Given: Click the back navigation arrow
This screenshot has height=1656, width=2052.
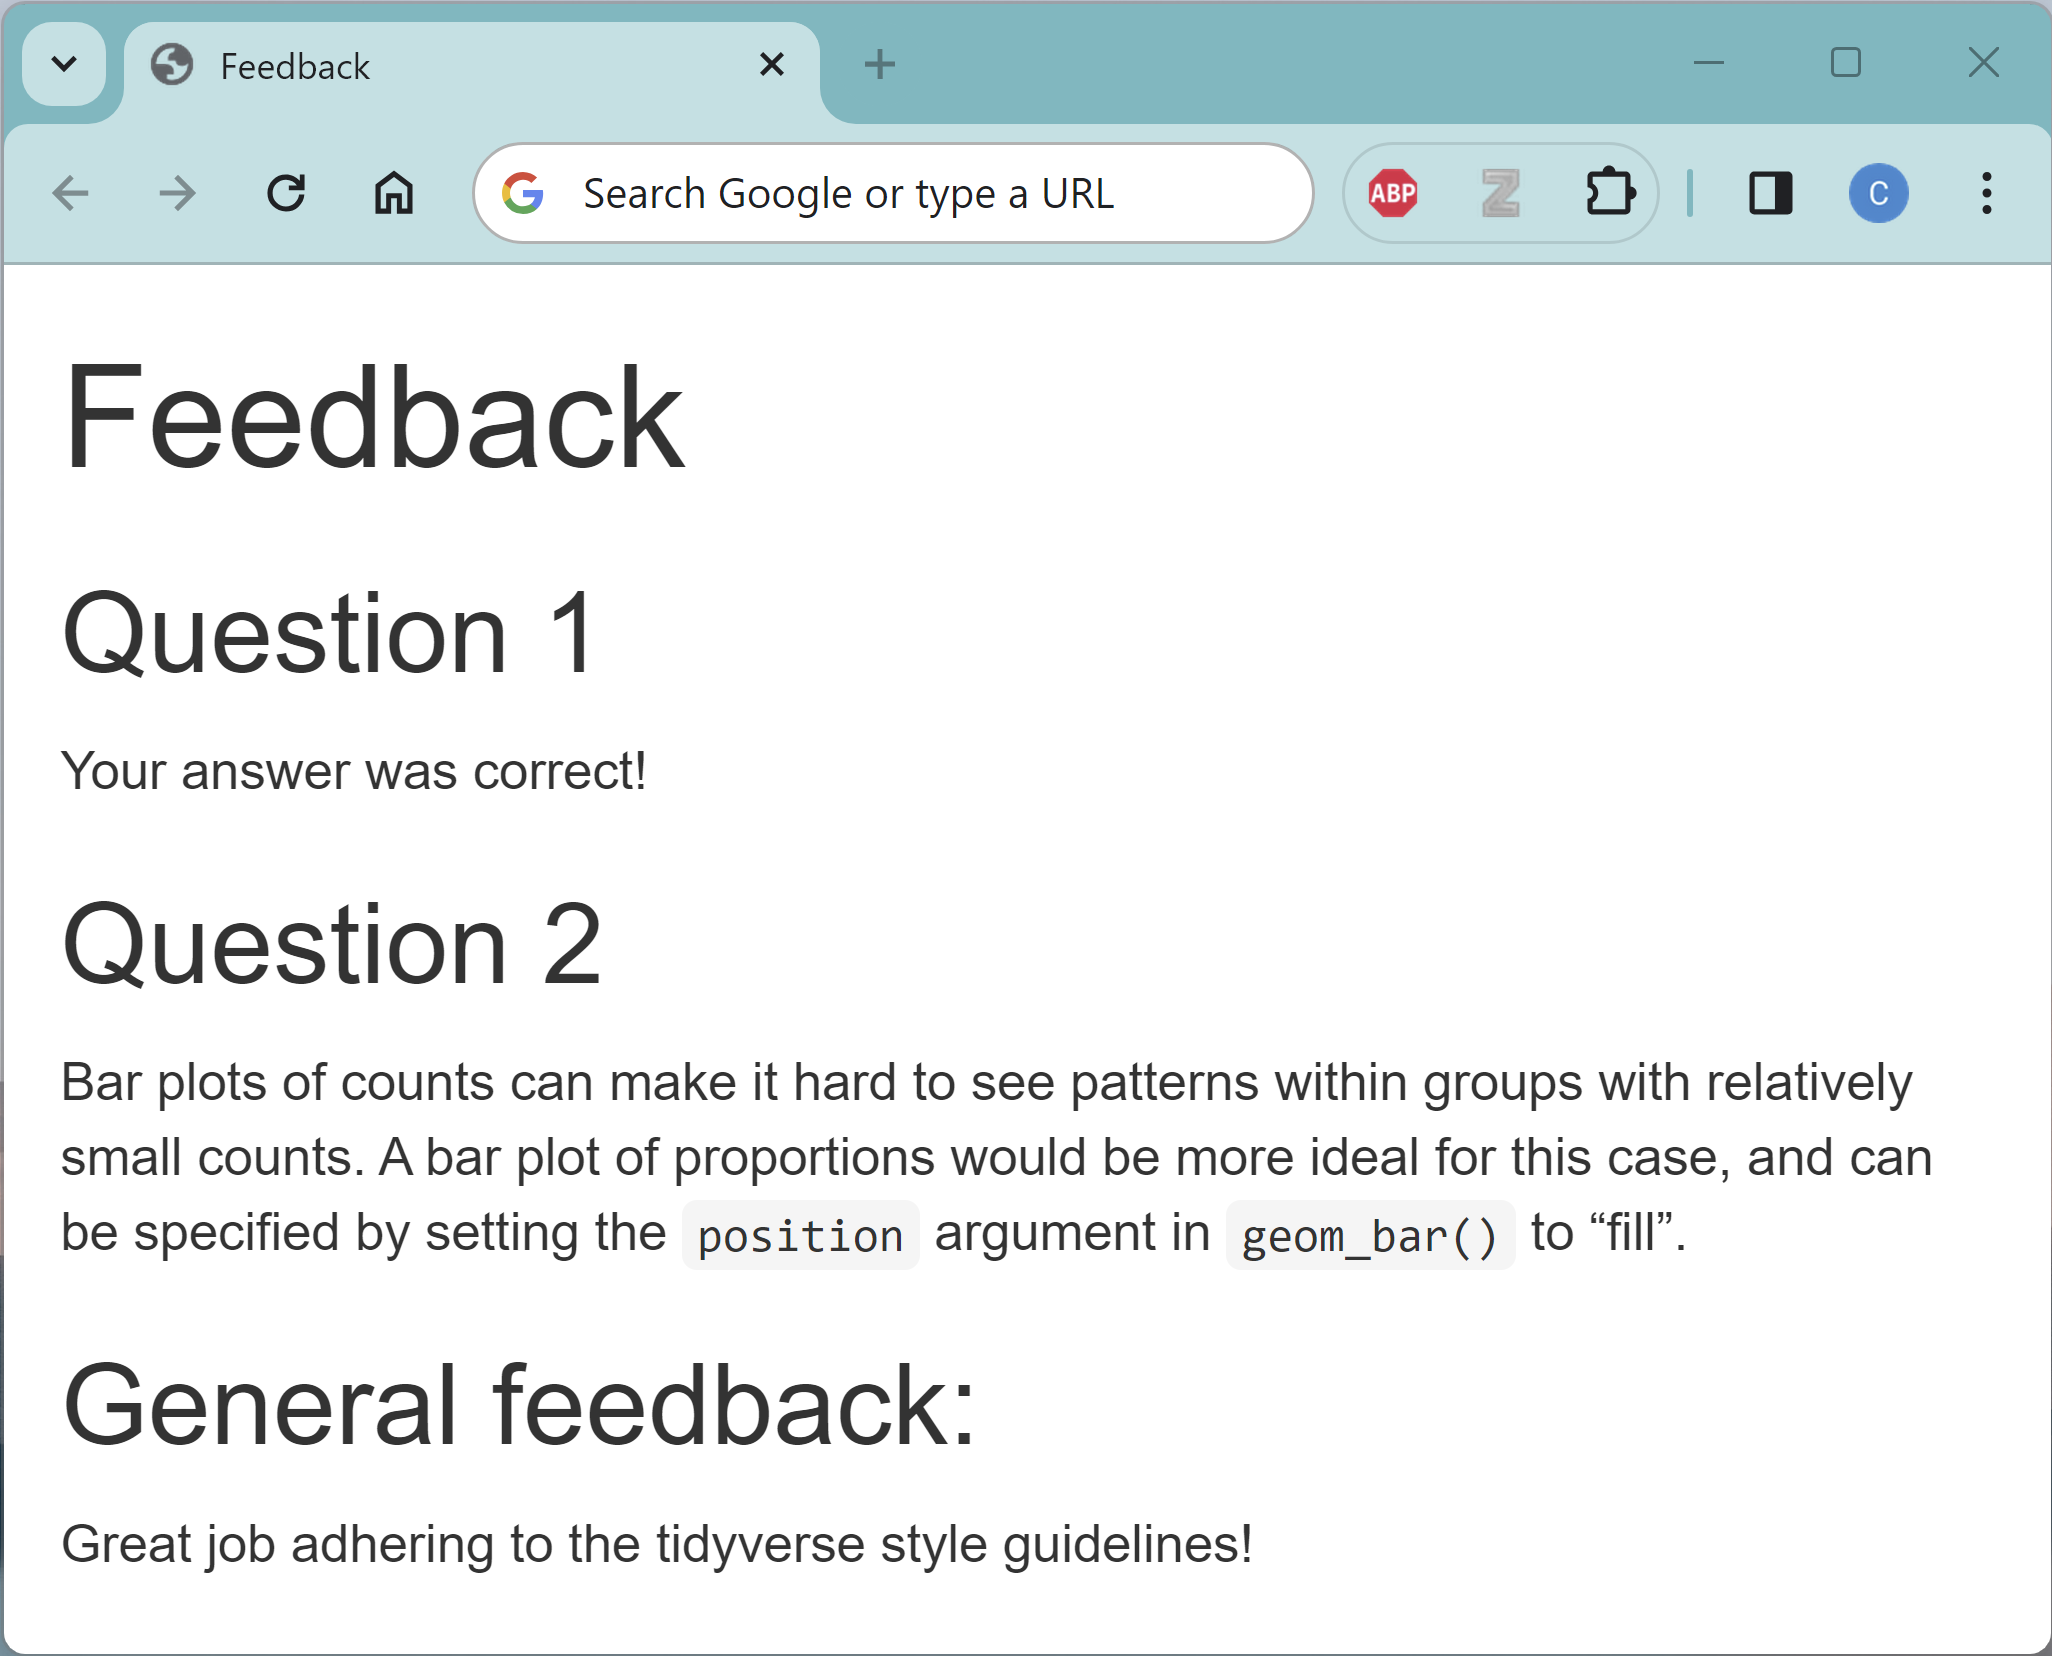Looking at the screenshot, I should [x=70, y=193].
